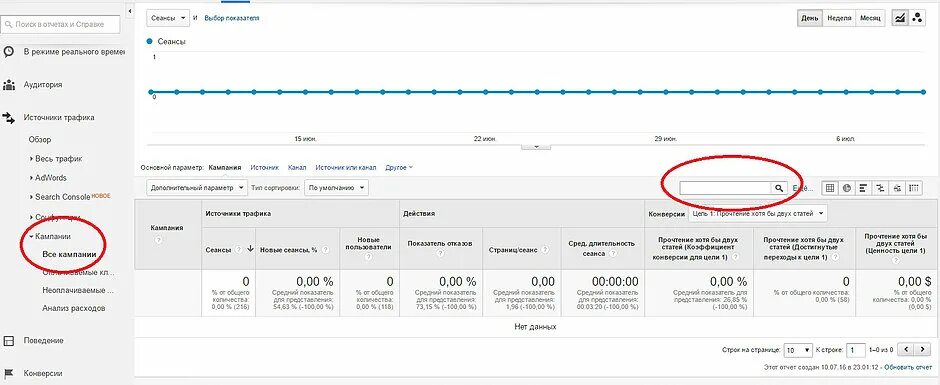Collapse the left navigation sidebar arrow
The height and width of the screenshot is (385, 940).
131,11
